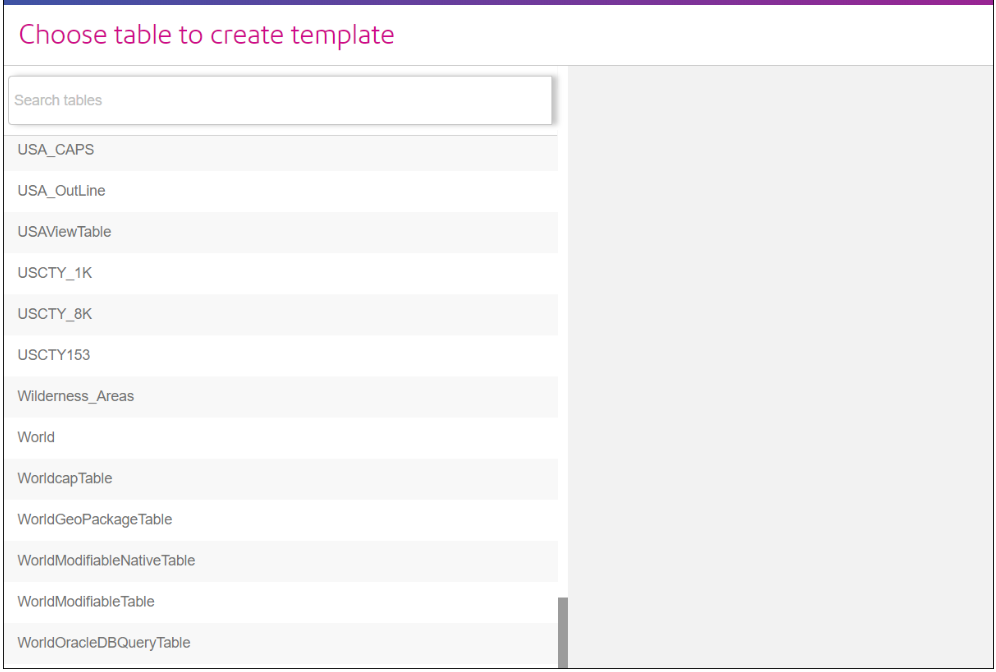
Task: Choose WorldModifiableTable for the template
Action: [86, 601]
